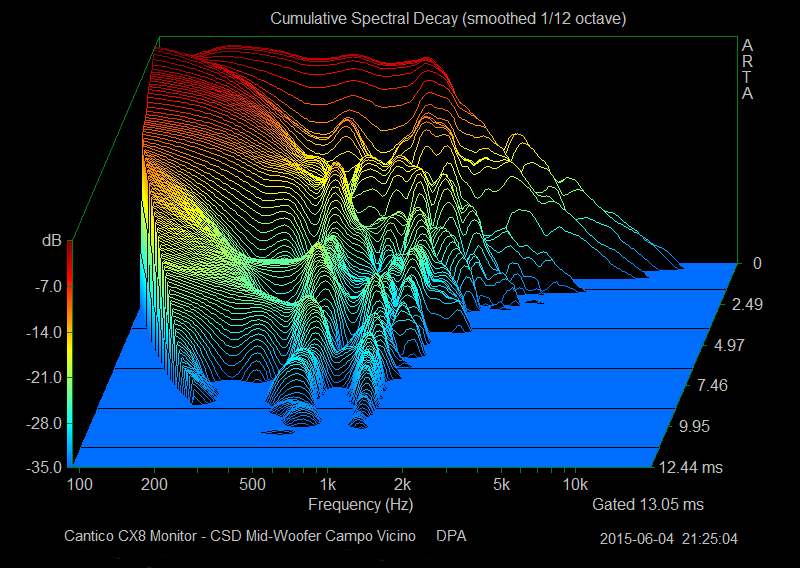
Task: Click the '-14.0' dB scale value
Action: [x=44, y=333]
